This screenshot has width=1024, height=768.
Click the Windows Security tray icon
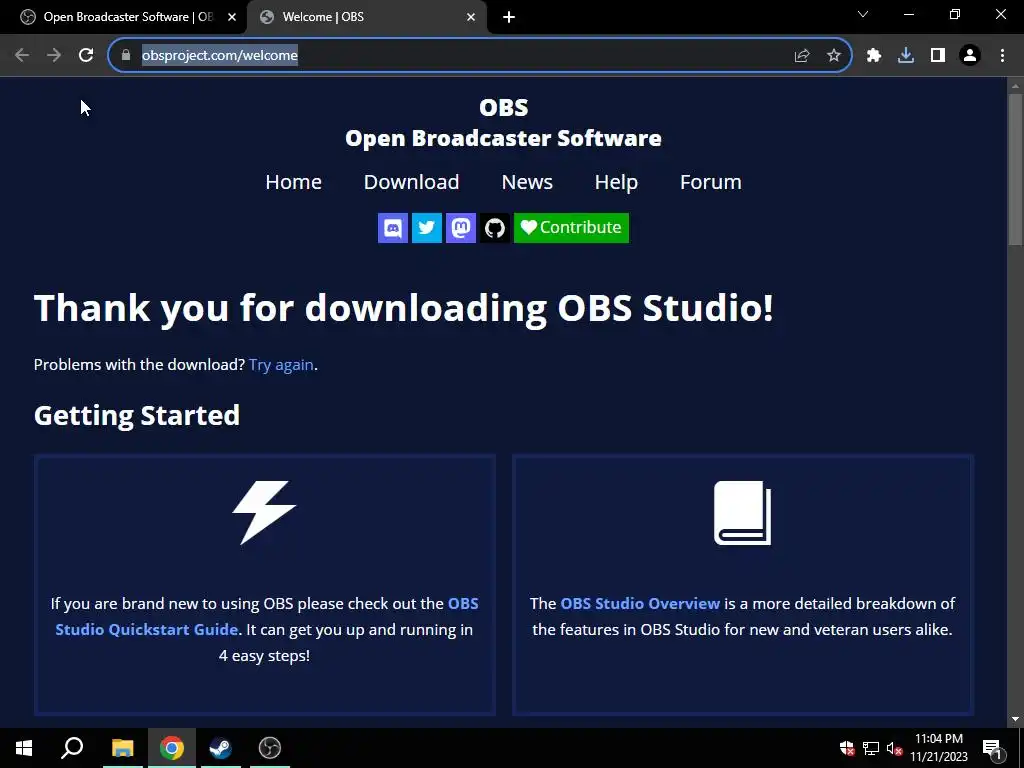coord(847,748)
